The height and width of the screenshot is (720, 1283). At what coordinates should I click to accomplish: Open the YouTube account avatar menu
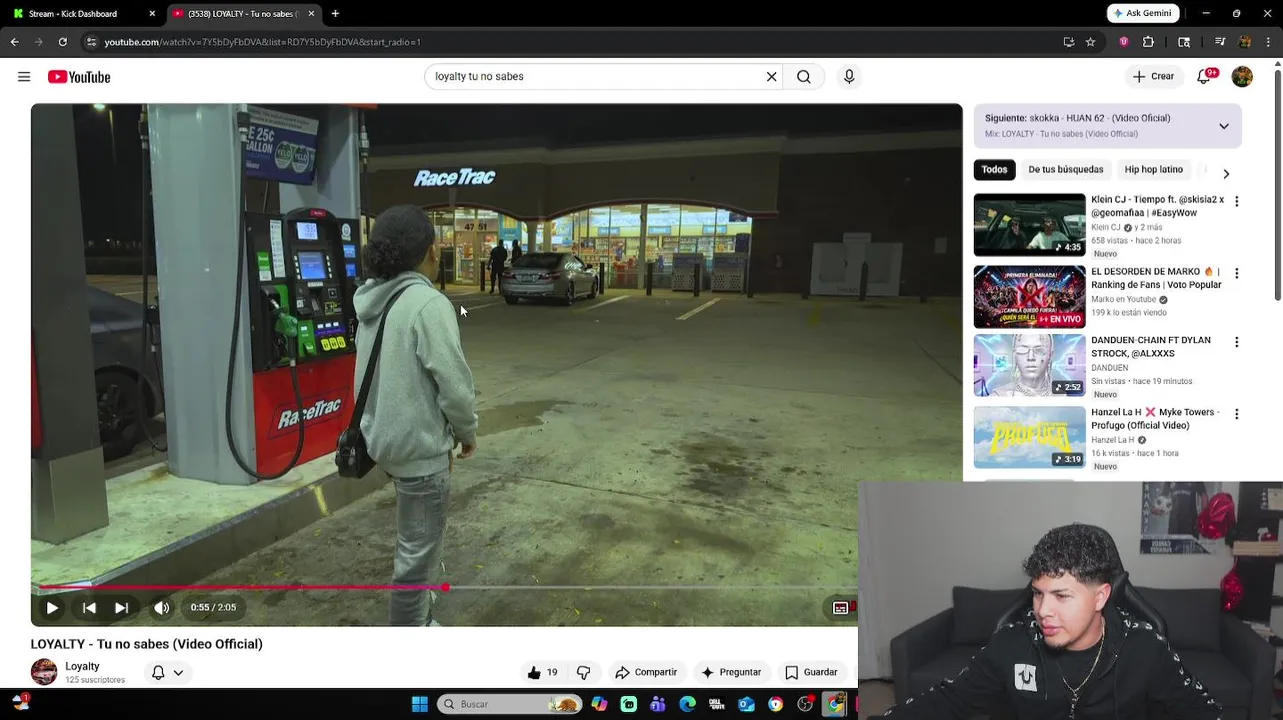1242,77
